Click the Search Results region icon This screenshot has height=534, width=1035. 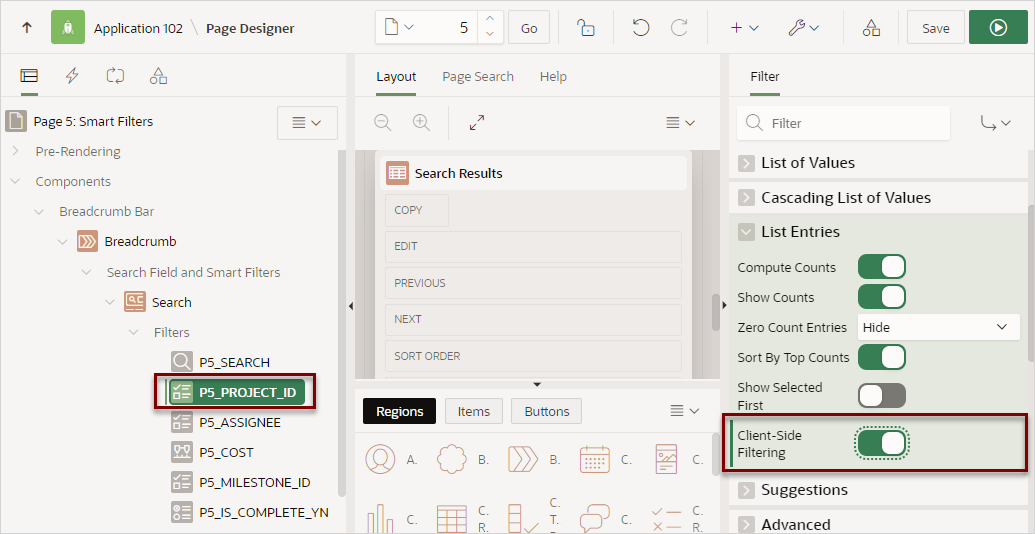tap(397, 173)
